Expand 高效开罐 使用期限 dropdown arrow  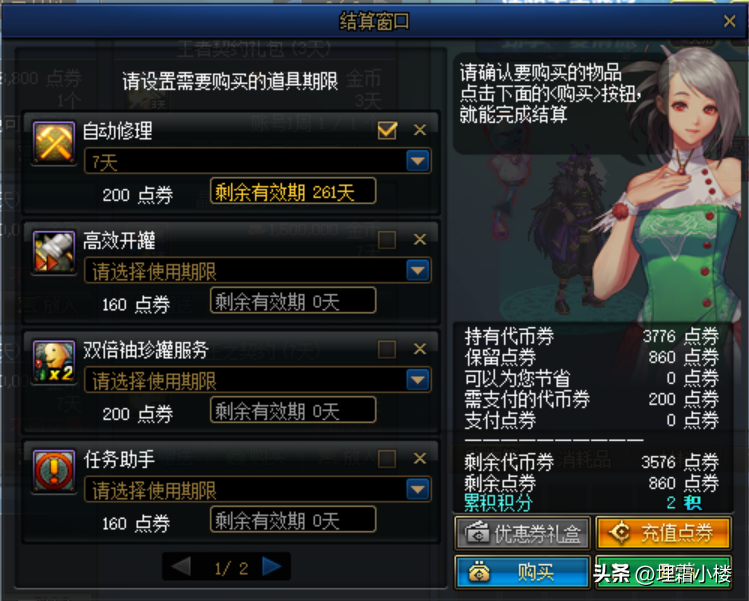point(418,270)
